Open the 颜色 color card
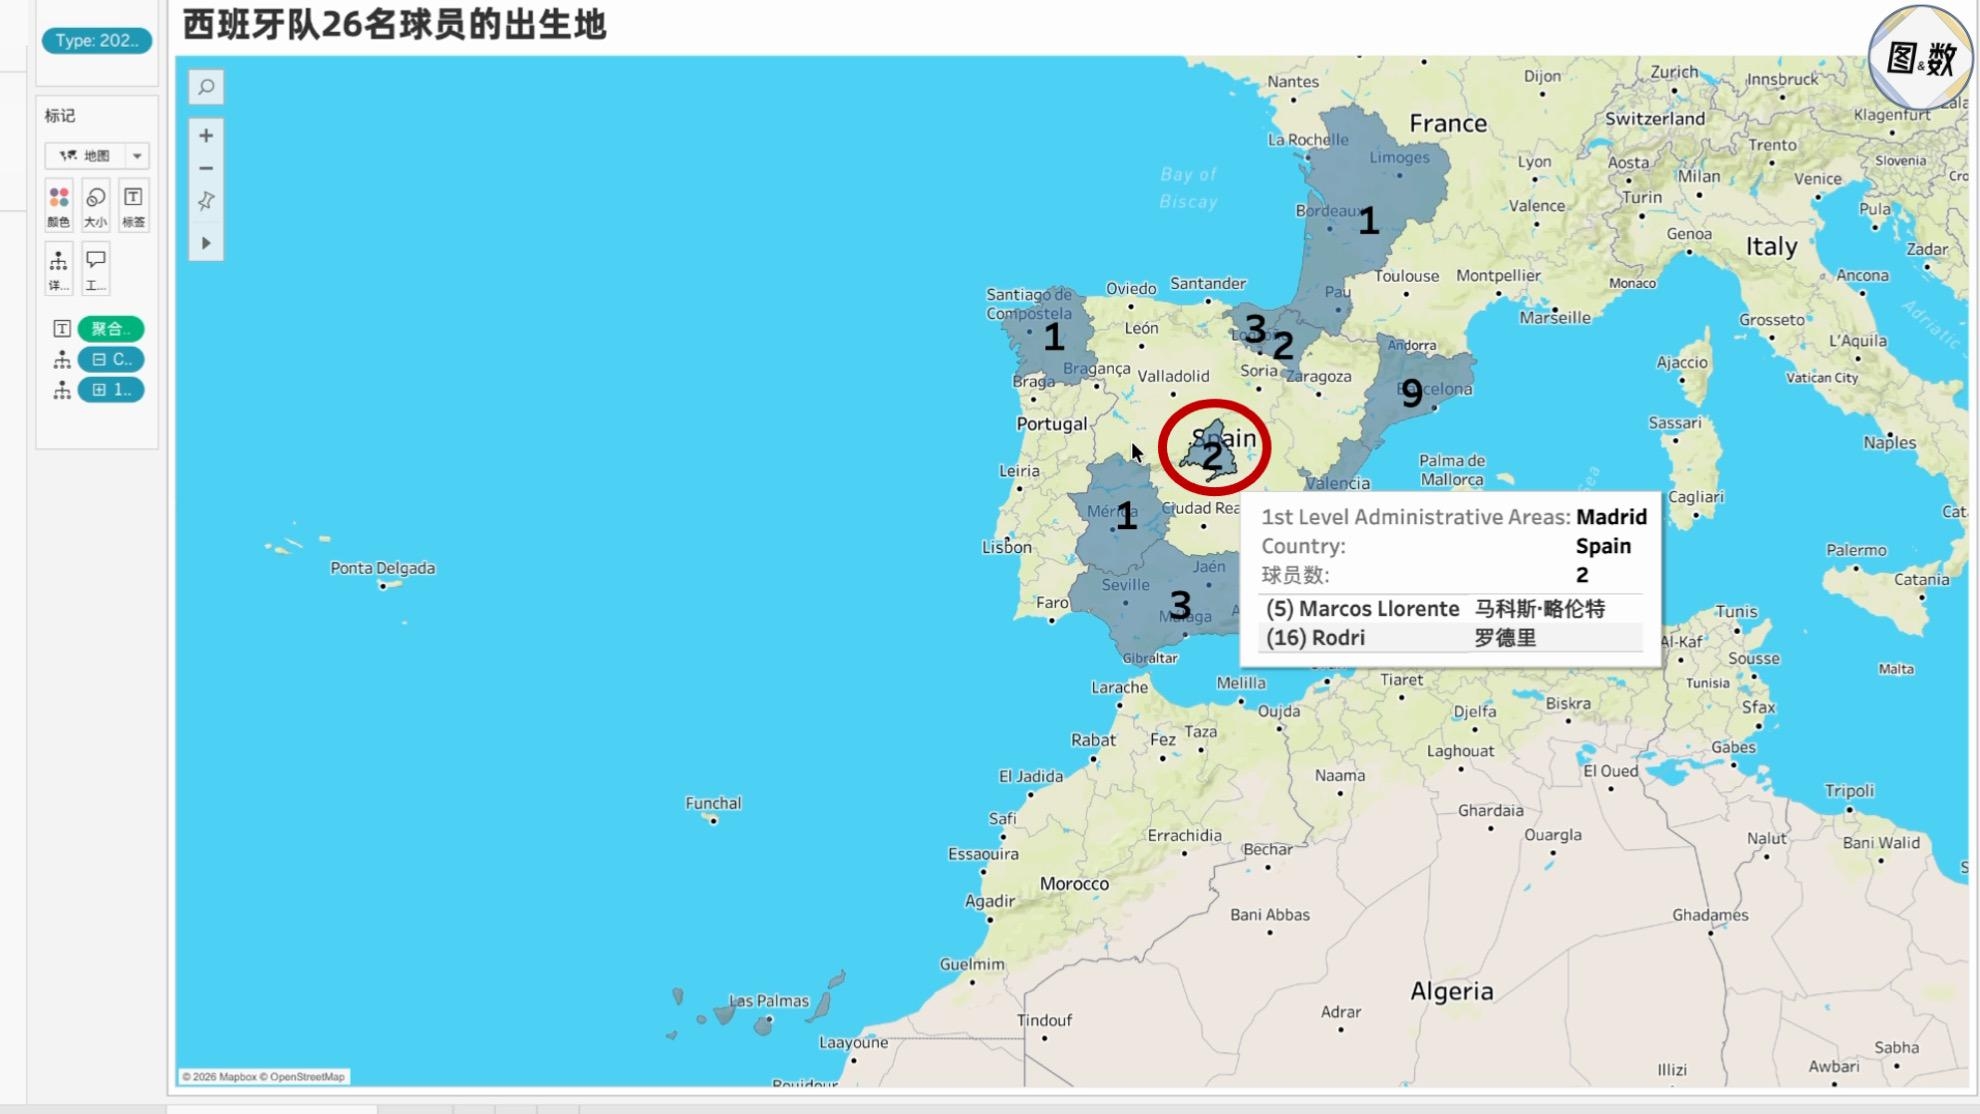Screen dimensions: 1980x1114 coord(59,206)
